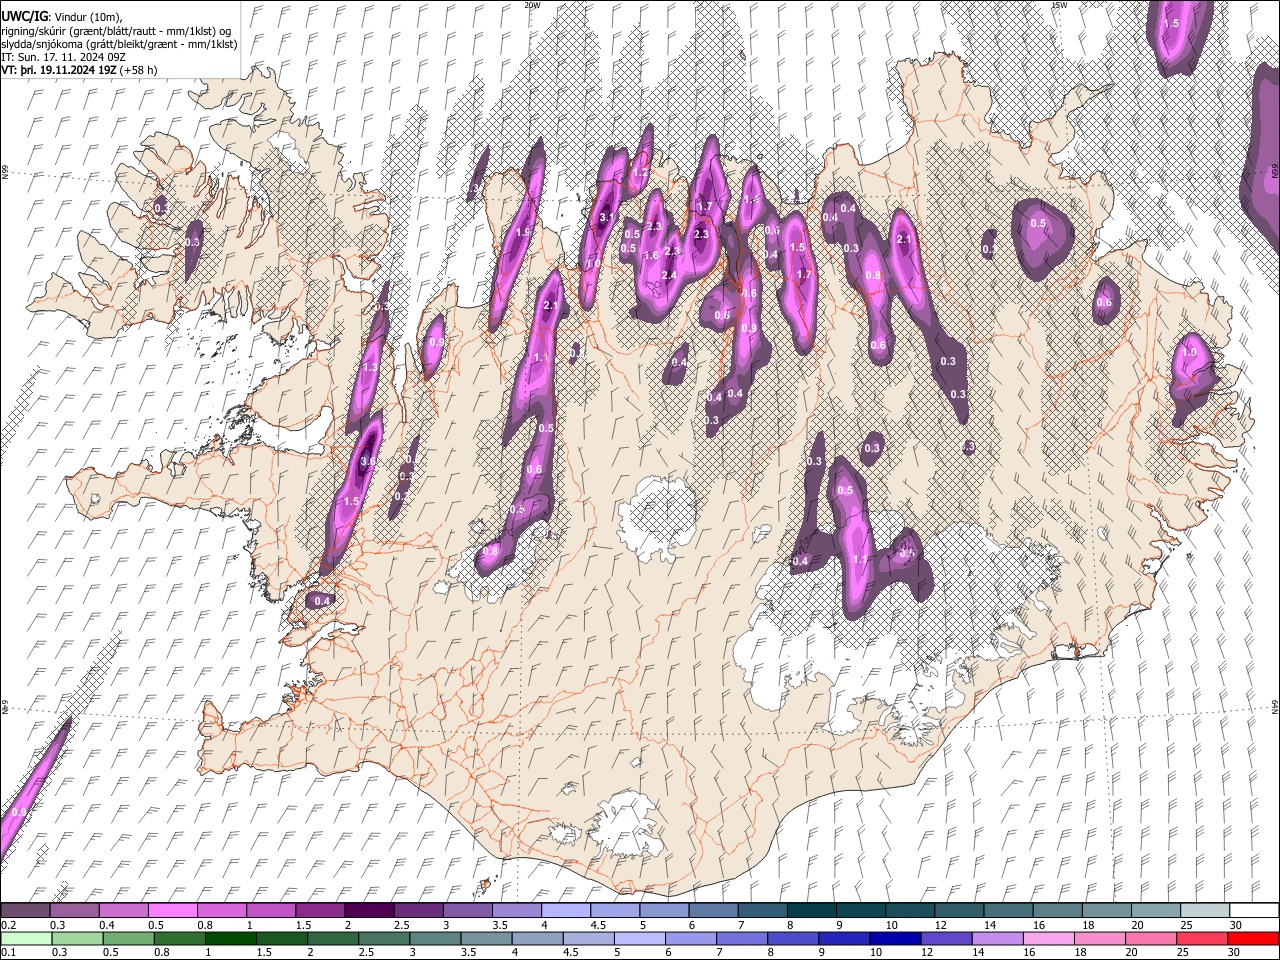Click the 3.6 snowfall value on the map
This screenshot has width=1280, height=960.
(367, 462)
